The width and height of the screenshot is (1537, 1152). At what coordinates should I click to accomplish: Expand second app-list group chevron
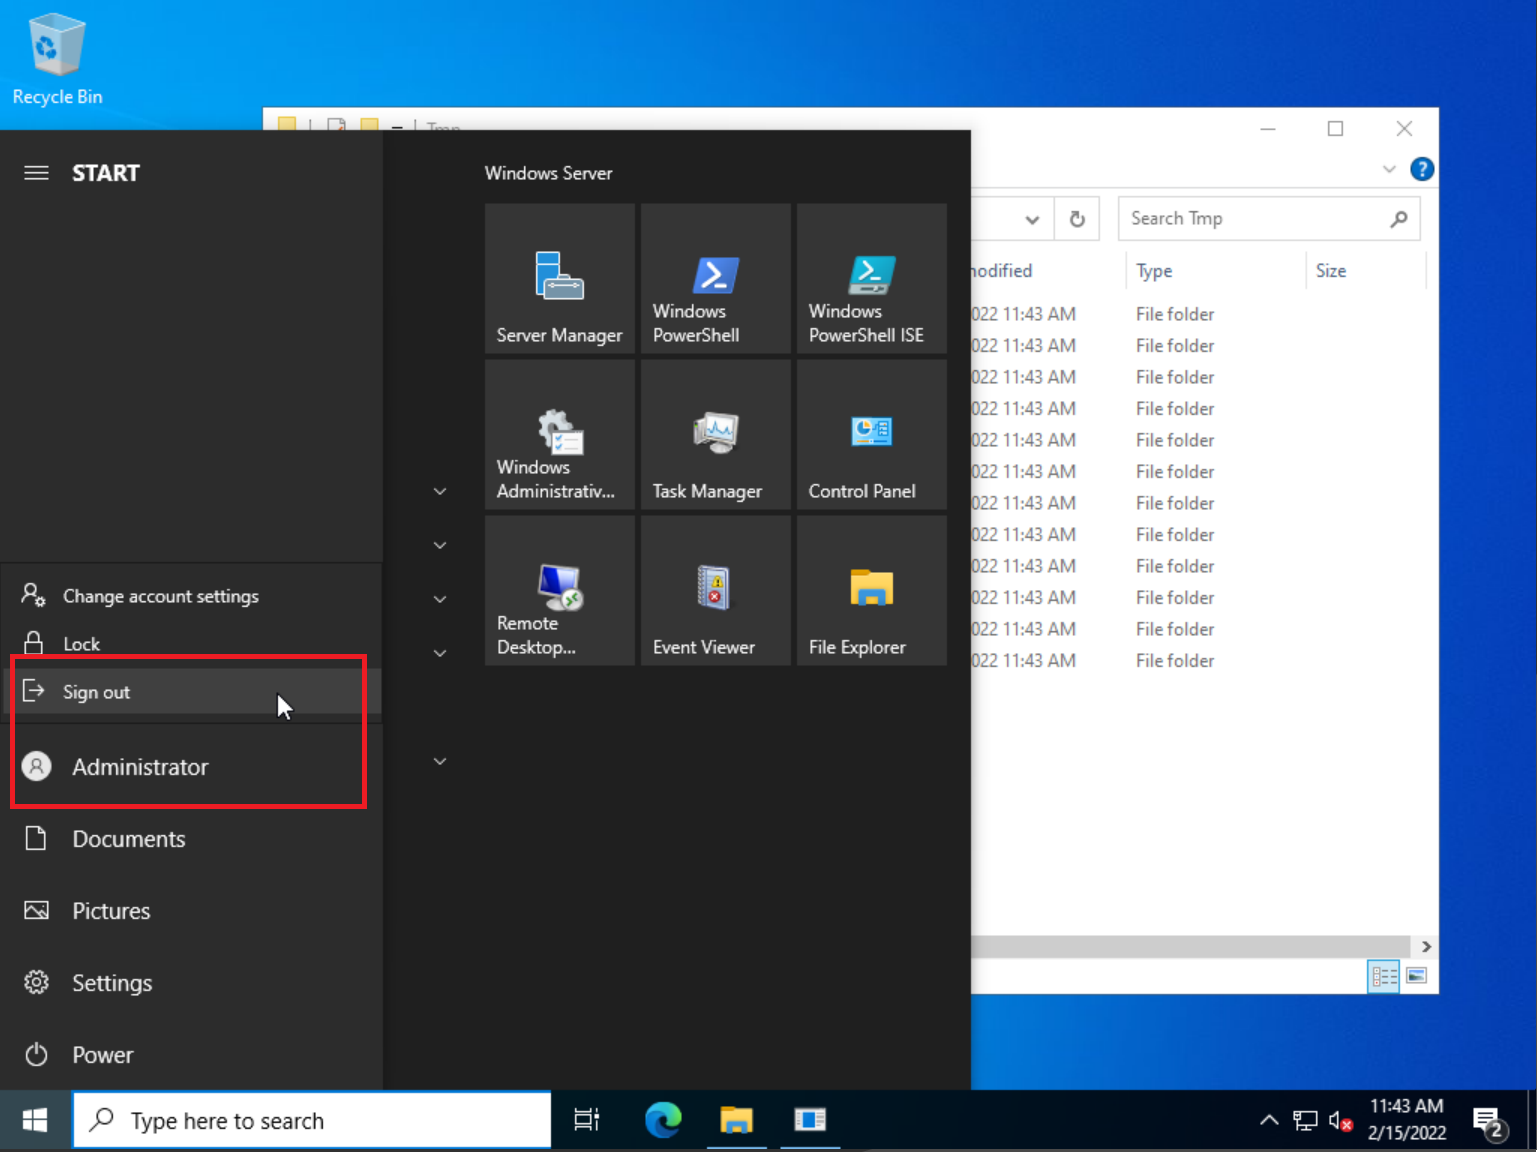(x=440, y=545)
